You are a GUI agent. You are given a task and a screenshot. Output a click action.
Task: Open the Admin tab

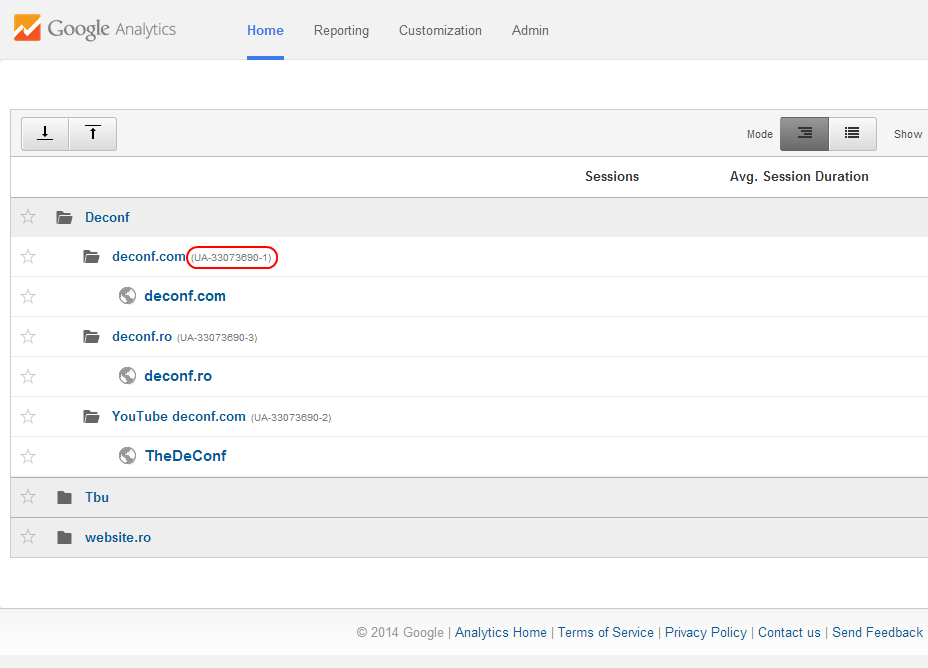pos(530,30)
